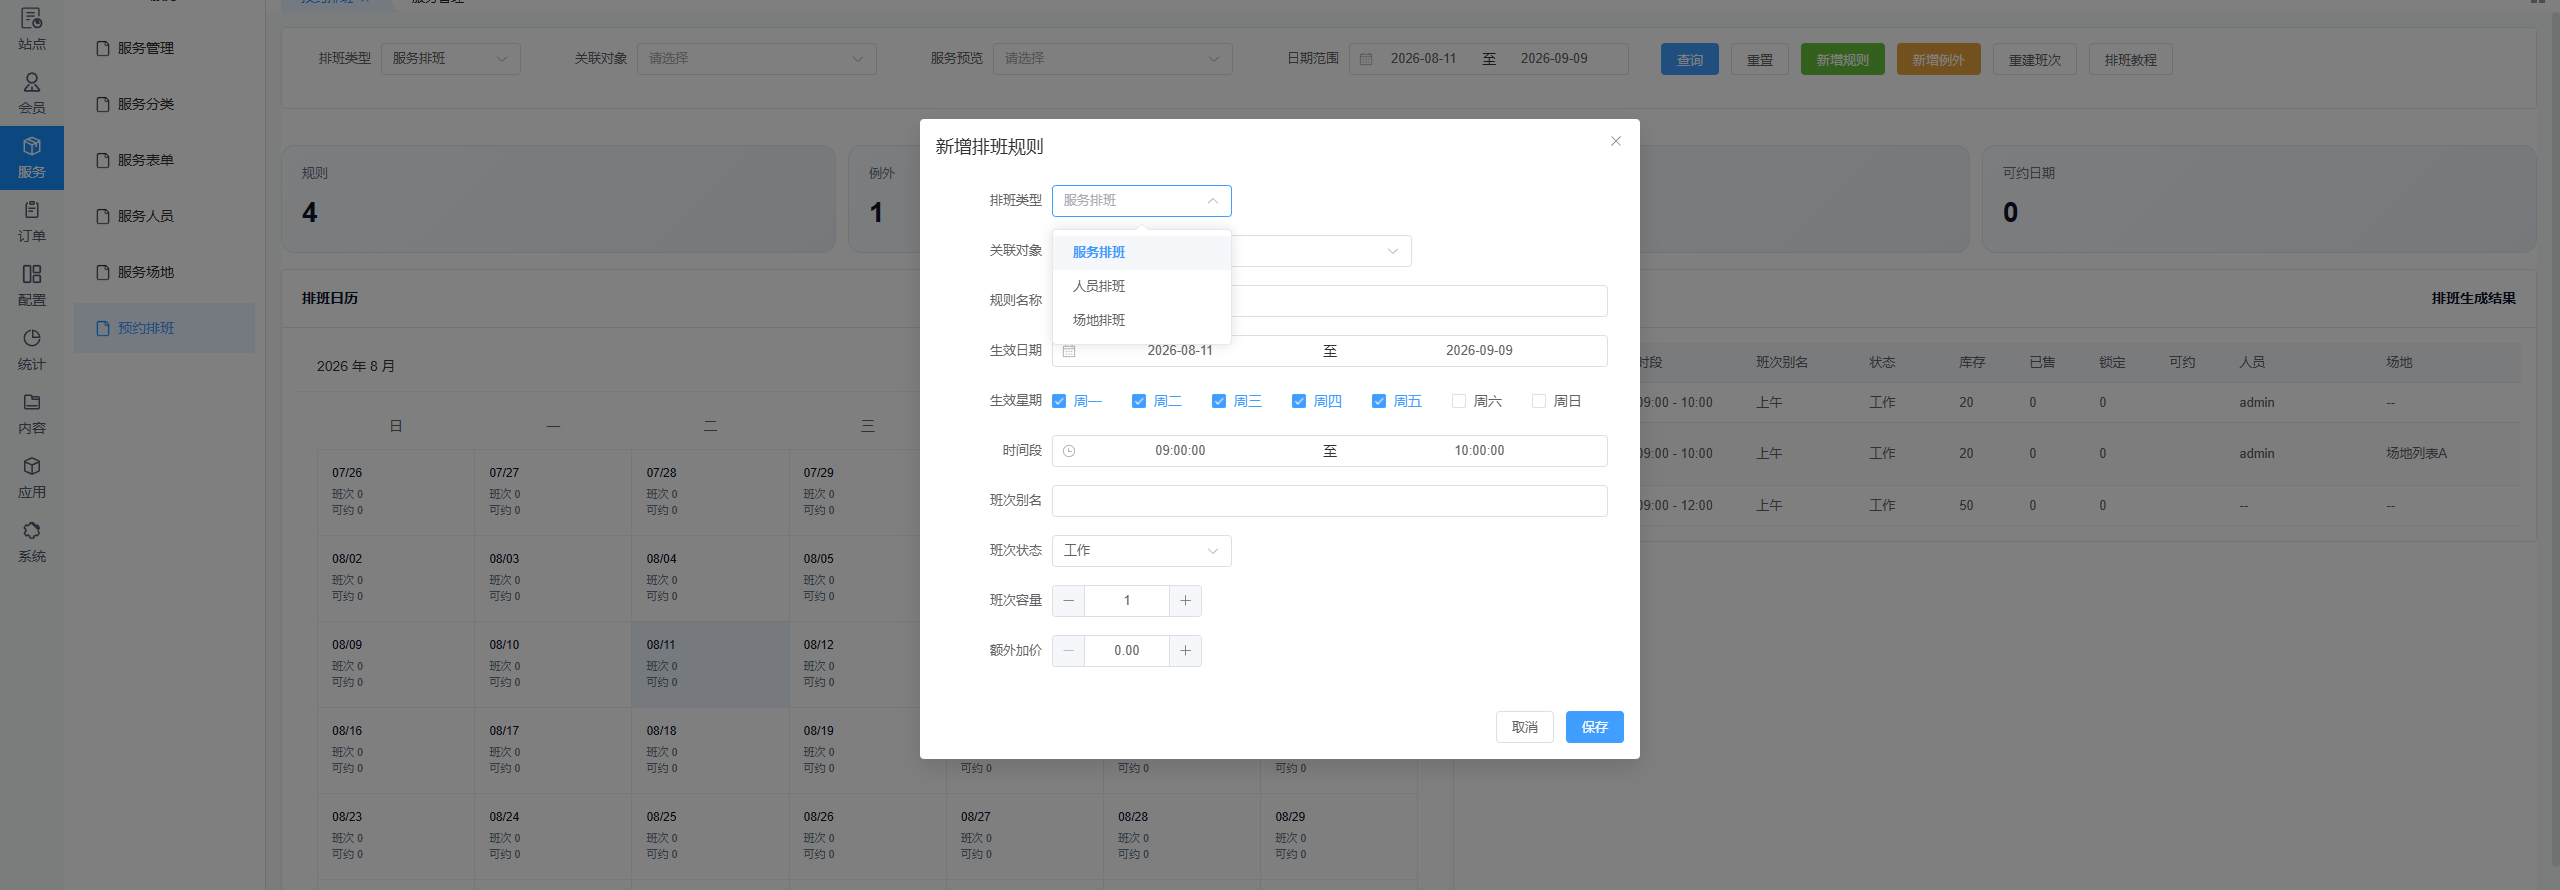Open 服务场地 in the submenu

point(164,272)
